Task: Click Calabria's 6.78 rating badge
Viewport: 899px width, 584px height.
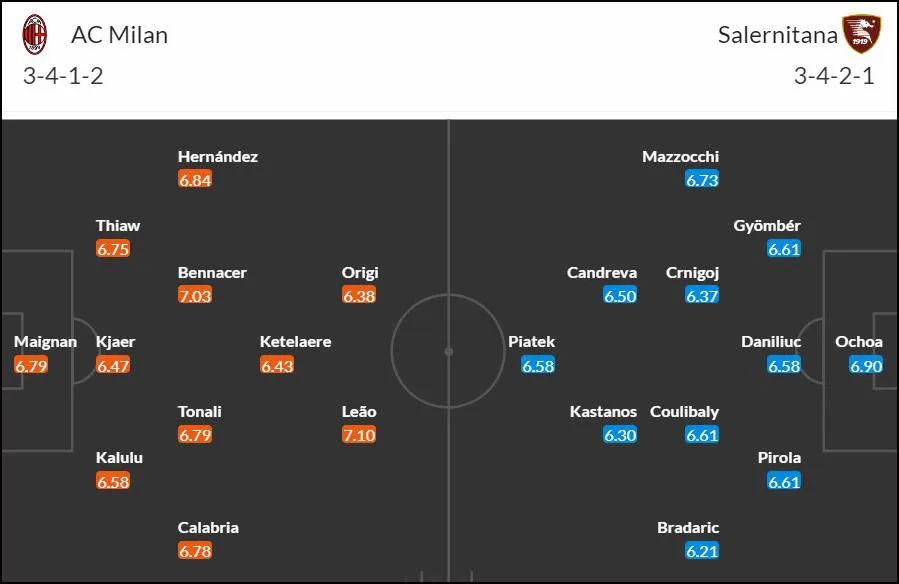Action: click(195, 551)
